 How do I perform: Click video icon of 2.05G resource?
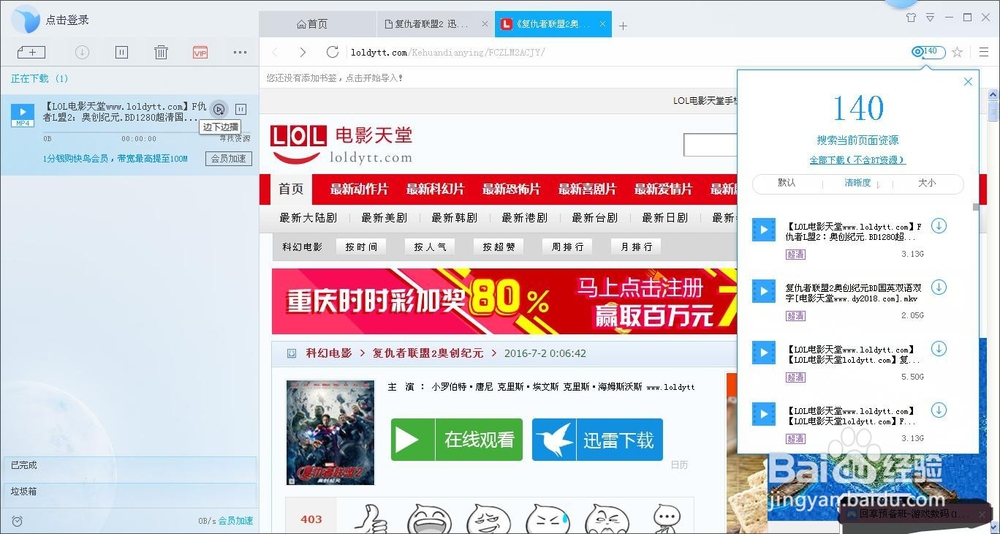pyautogui.click(x=763, y=292)
